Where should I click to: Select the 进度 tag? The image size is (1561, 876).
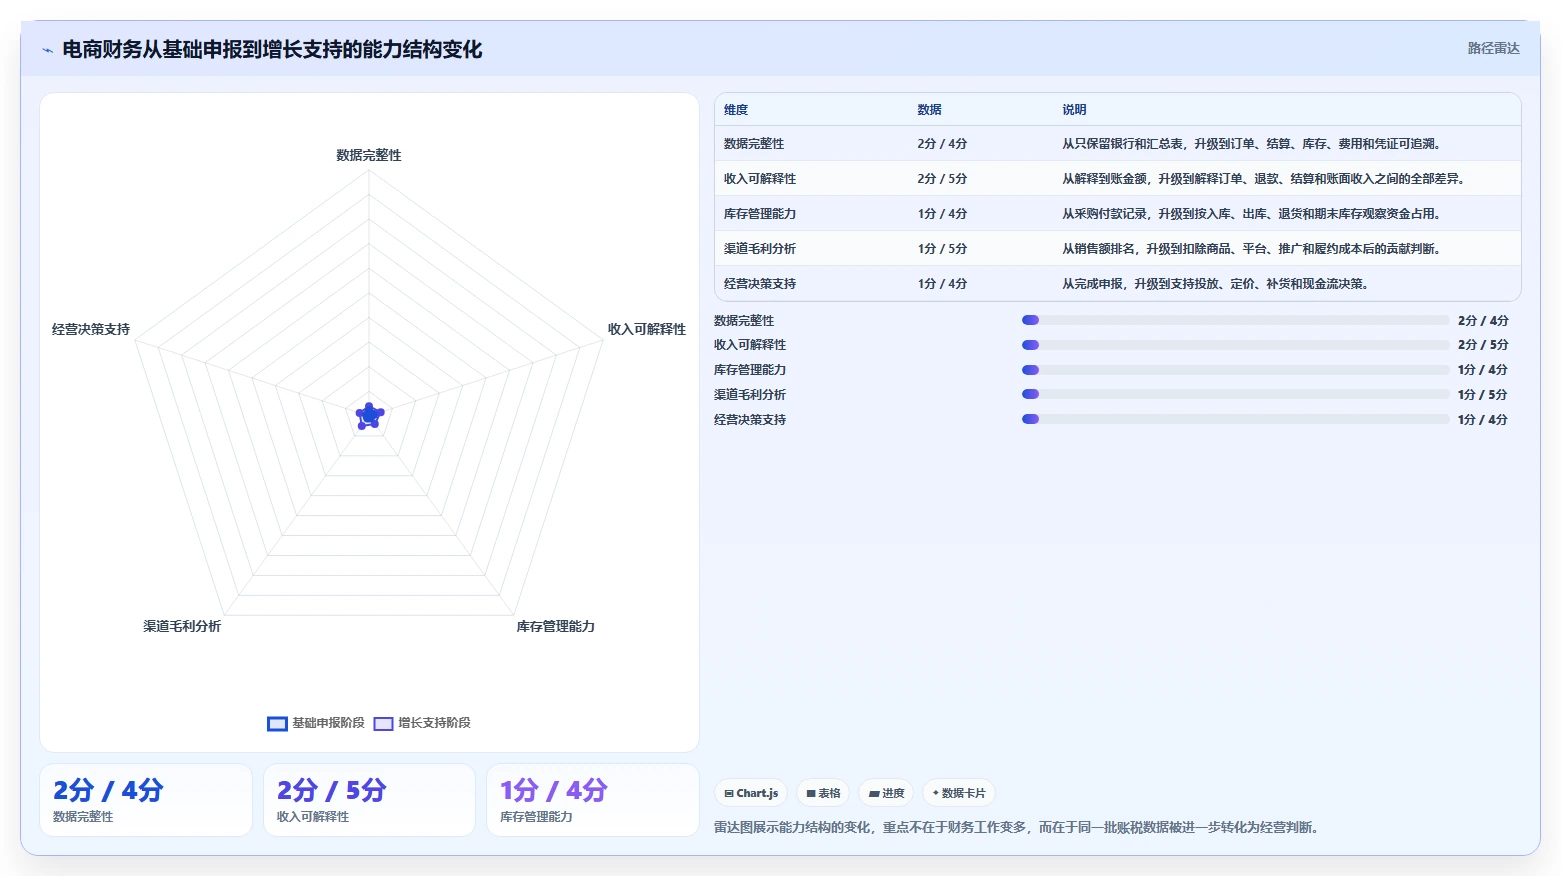coord(886,793)
